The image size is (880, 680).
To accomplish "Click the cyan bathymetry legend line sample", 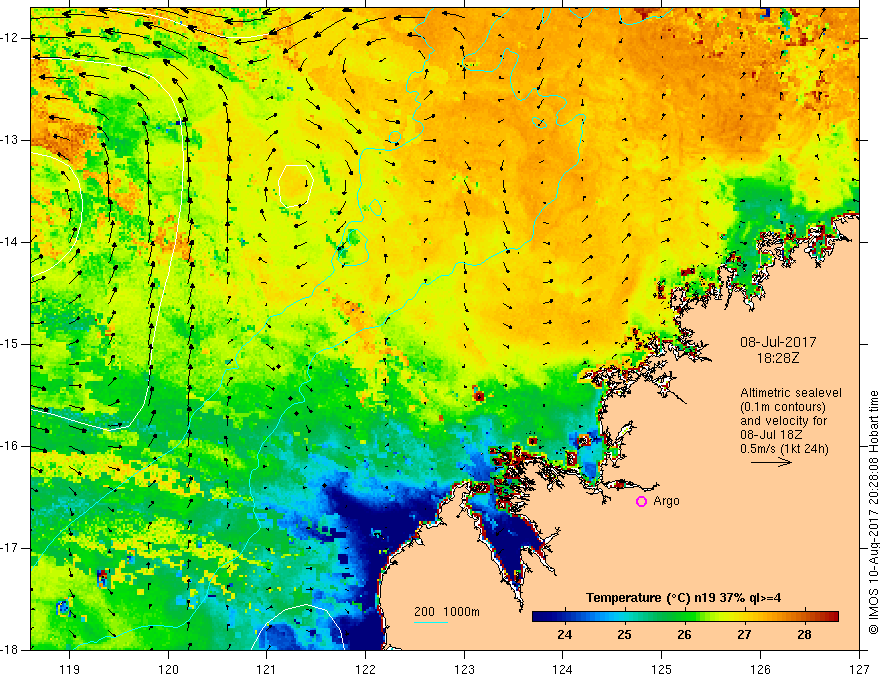I will point(430,622).
